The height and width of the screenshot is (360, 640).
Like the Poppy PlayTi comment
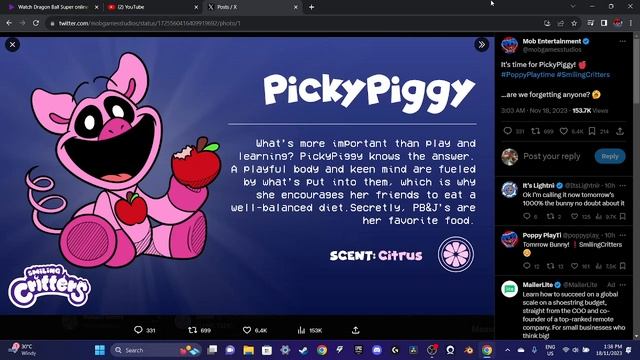coord(574,266)
